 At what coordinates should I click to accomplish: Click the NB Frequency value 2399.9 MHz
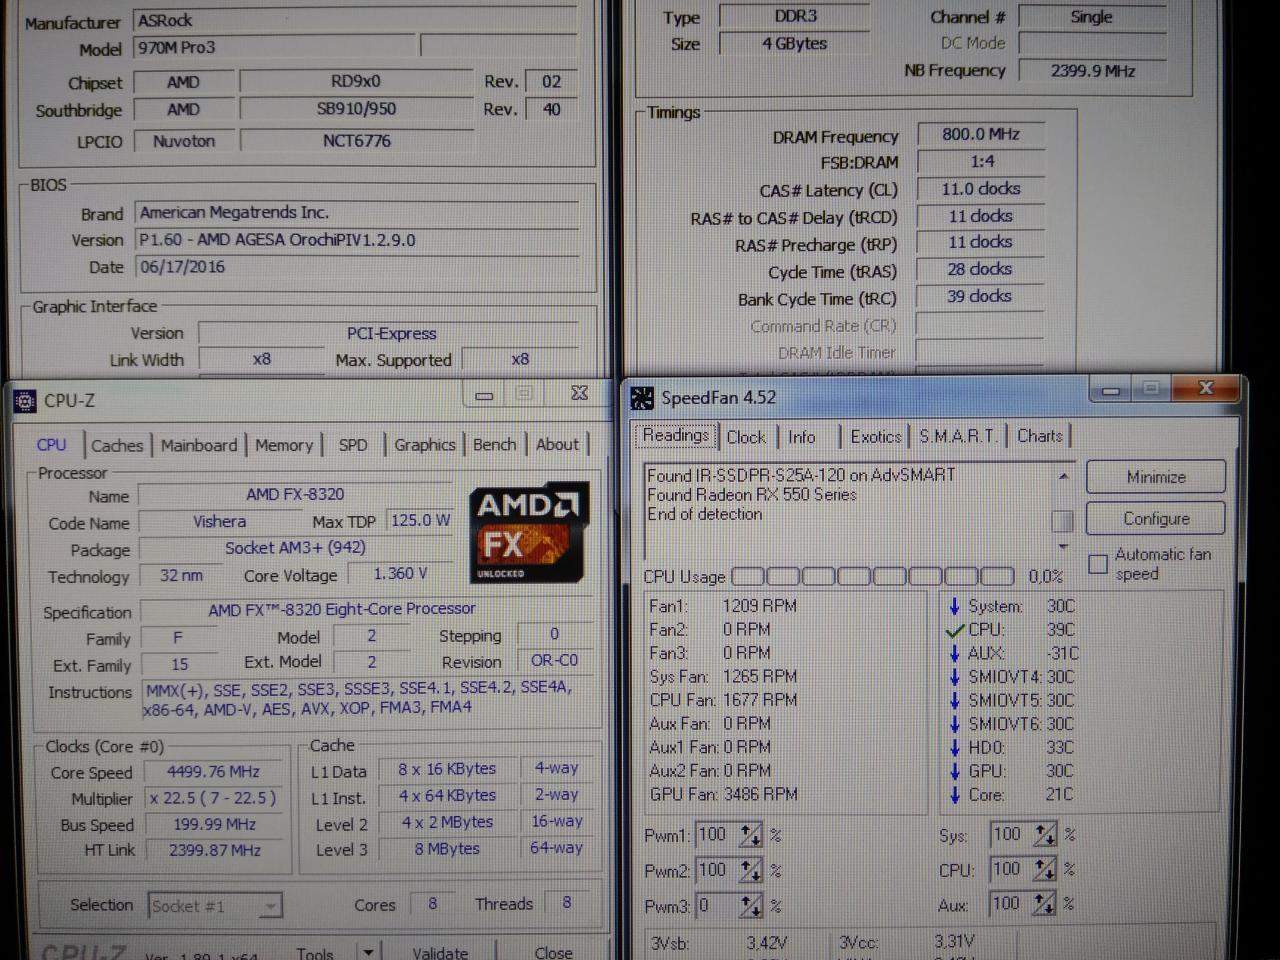tap(1093, 71)
